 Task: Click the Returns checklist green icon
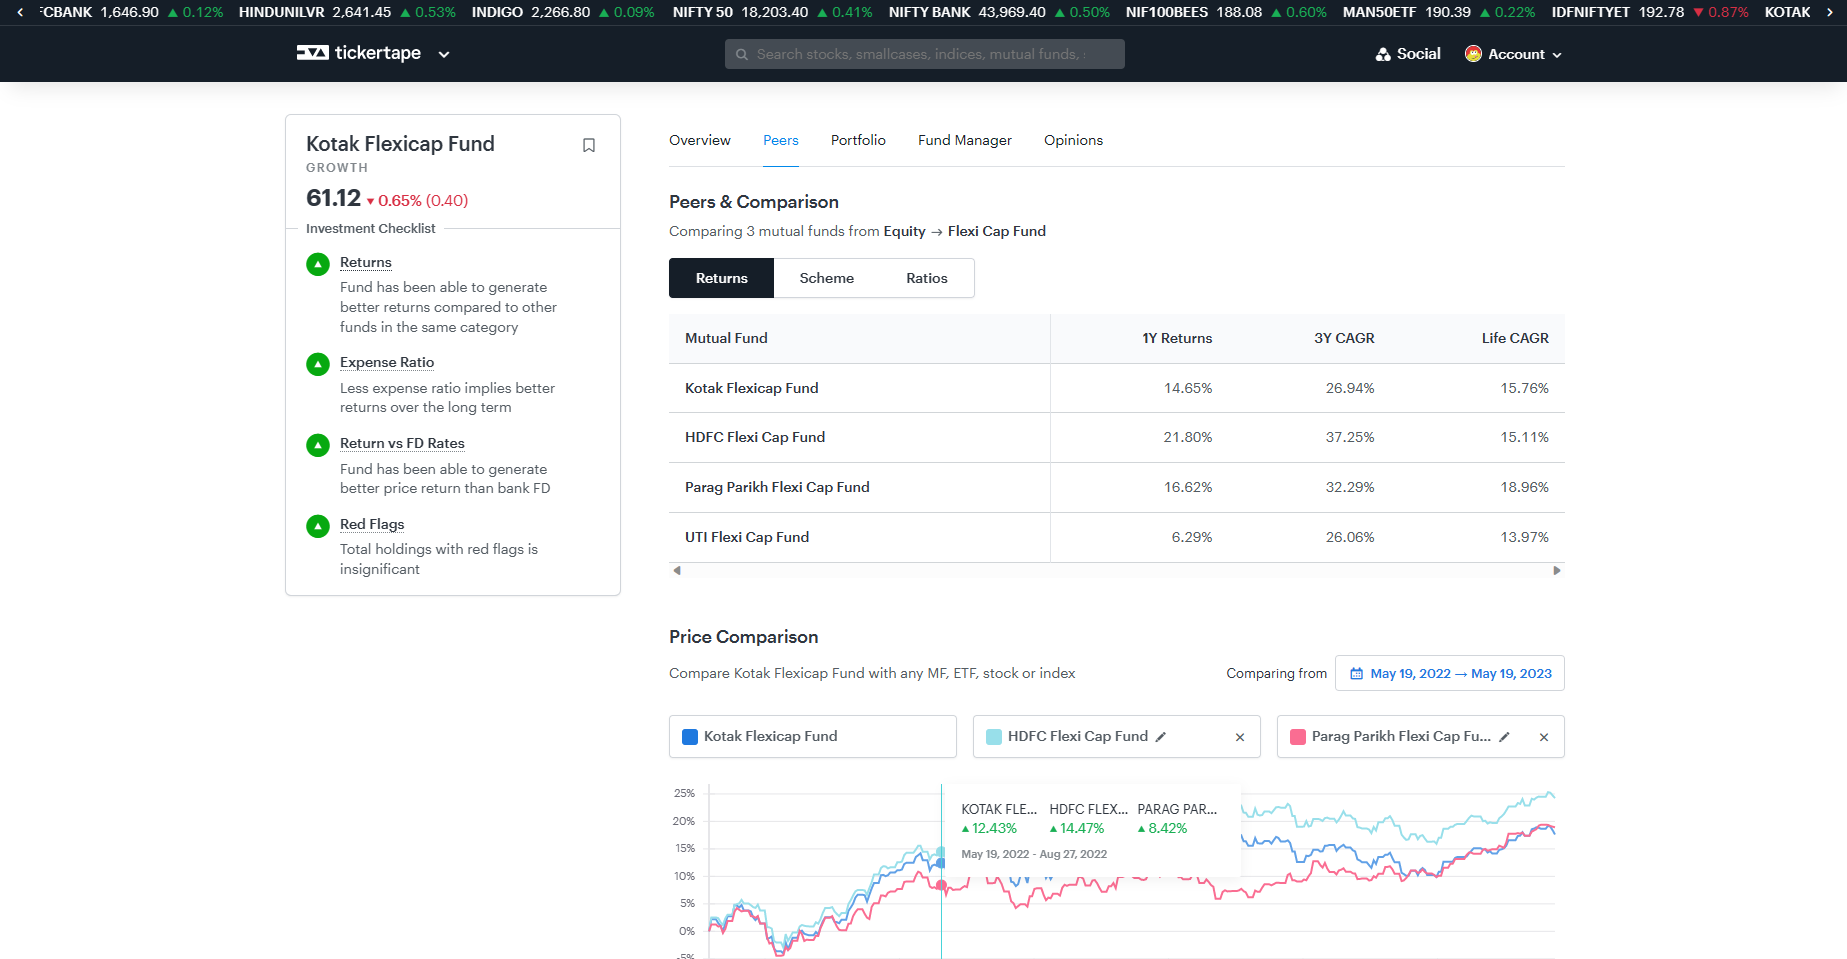pyautogui.click(x=318, y=264)
